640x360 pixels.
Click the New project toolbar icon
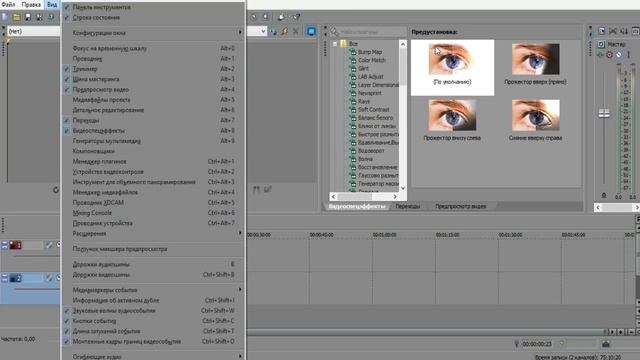click(x=4, y=17)
